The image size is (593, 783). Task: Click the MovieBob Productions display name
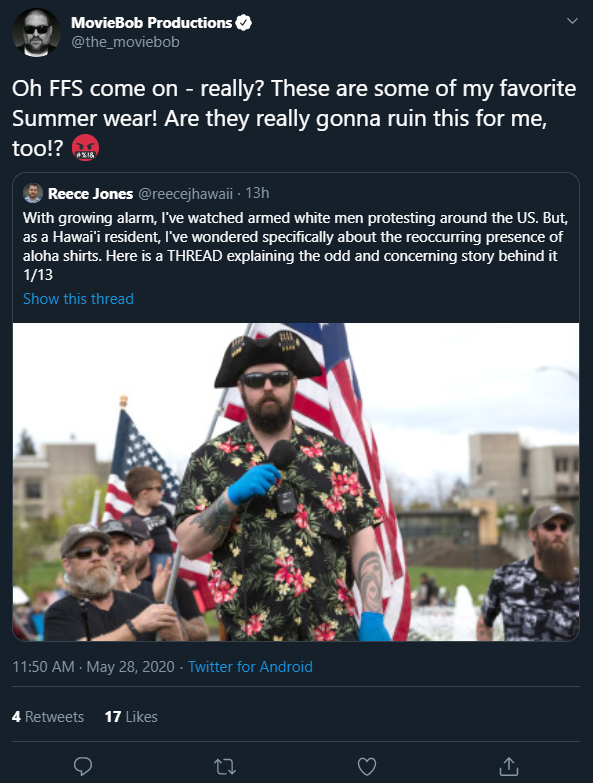tap(152, 23)
